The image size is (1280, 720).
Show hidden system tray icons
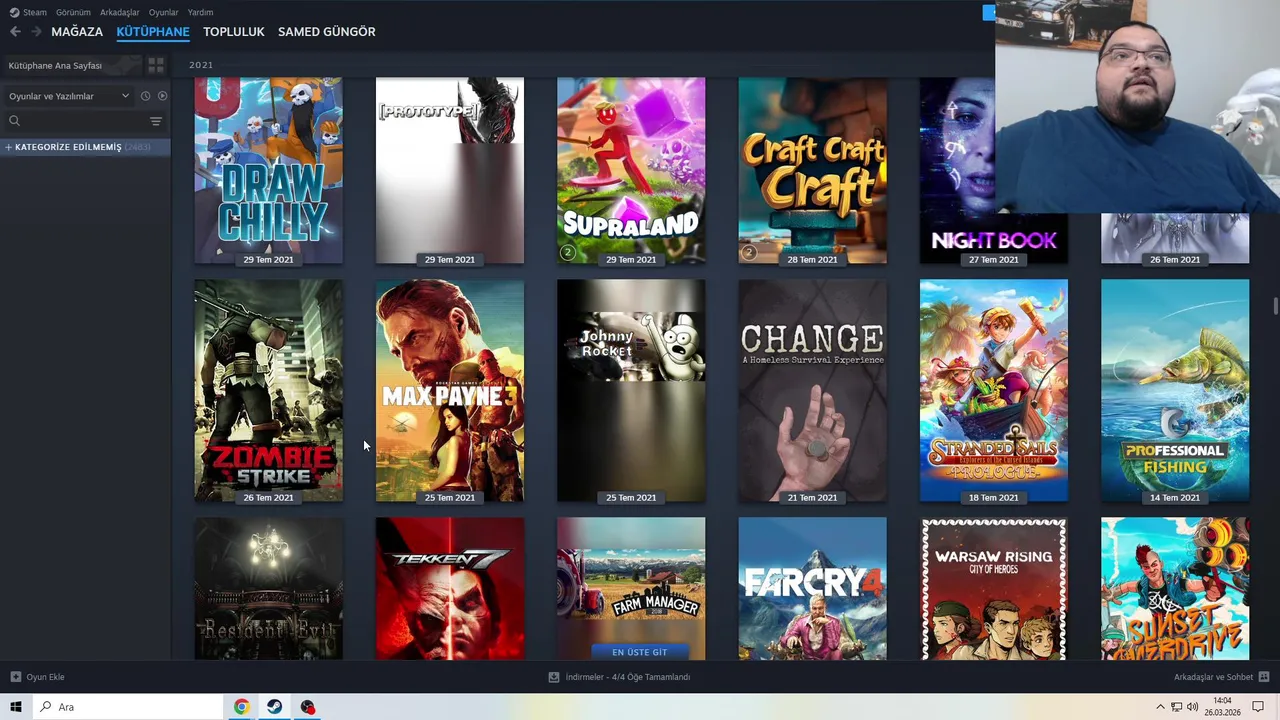1160,707
